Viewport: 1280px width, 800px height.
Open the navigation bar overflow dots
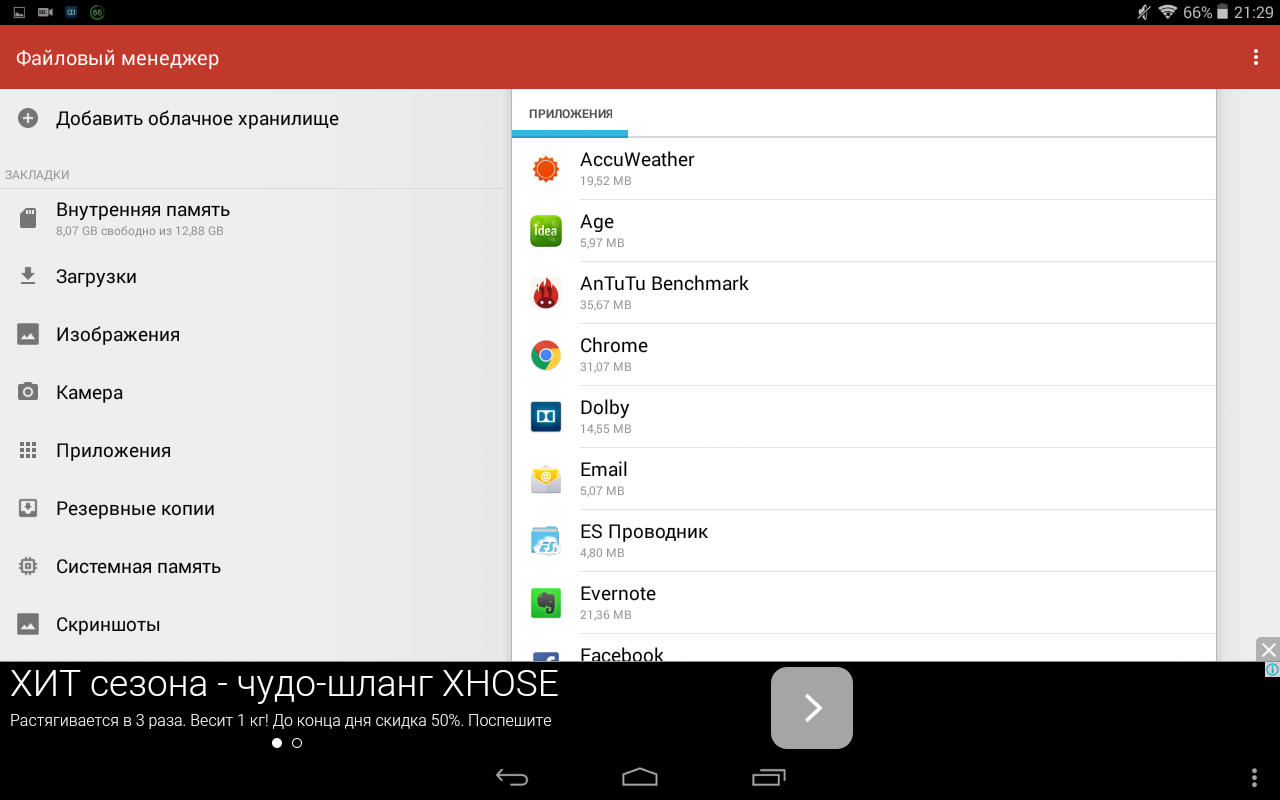click(x=1255, y=777)
